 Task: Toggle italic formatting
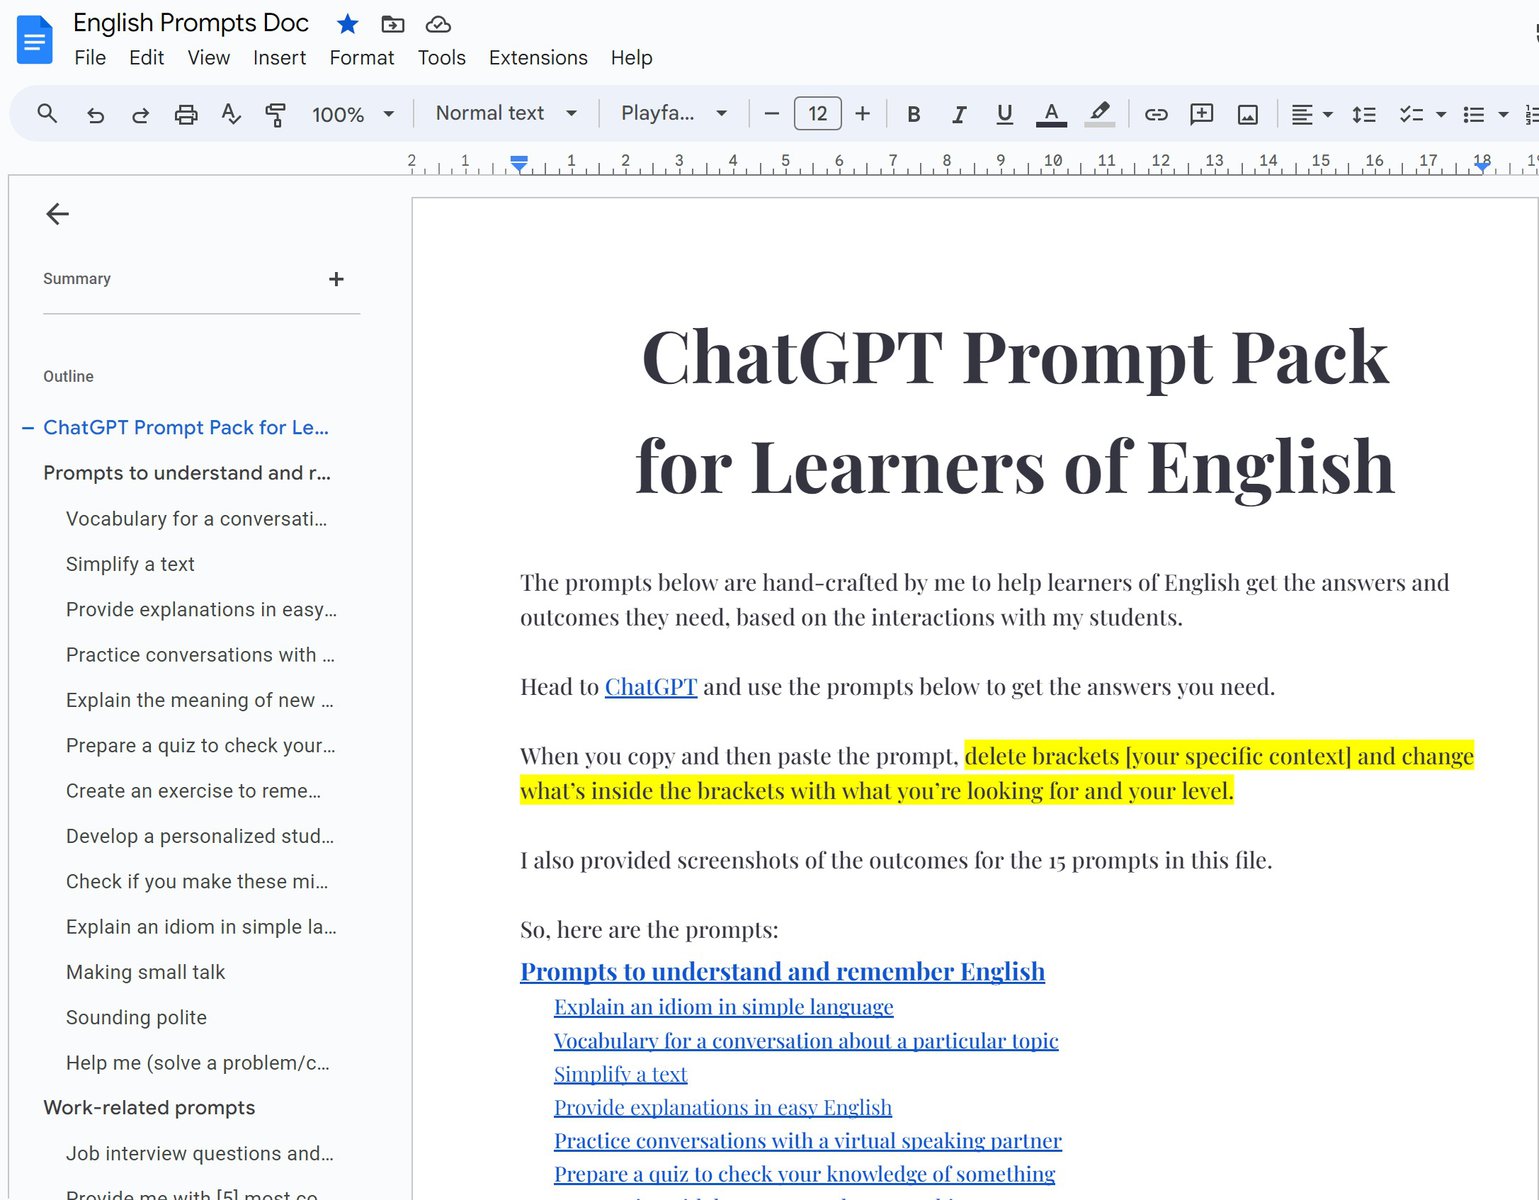[959, 114]
